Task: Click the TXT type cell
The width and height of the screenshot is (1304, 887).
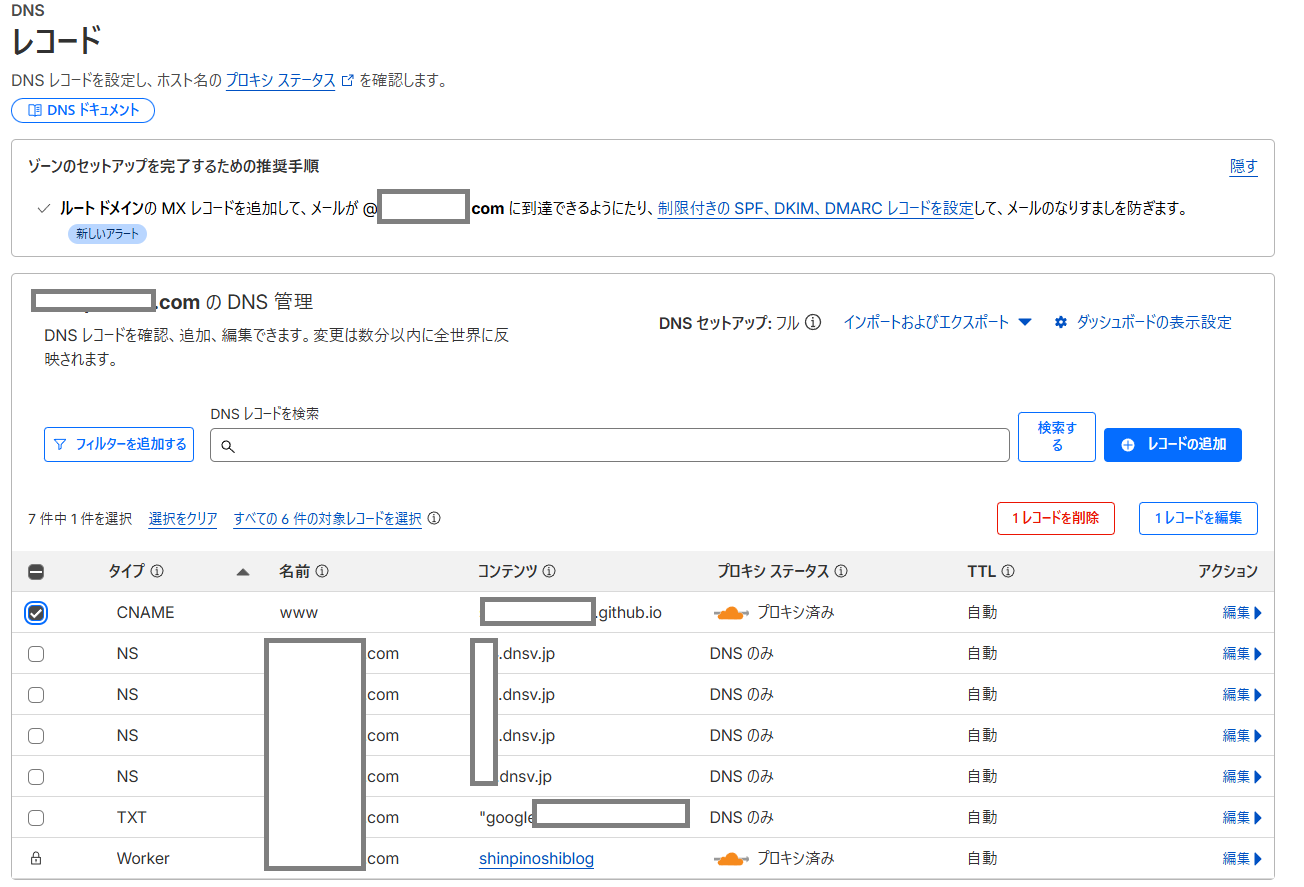Action: coord(131,818)
